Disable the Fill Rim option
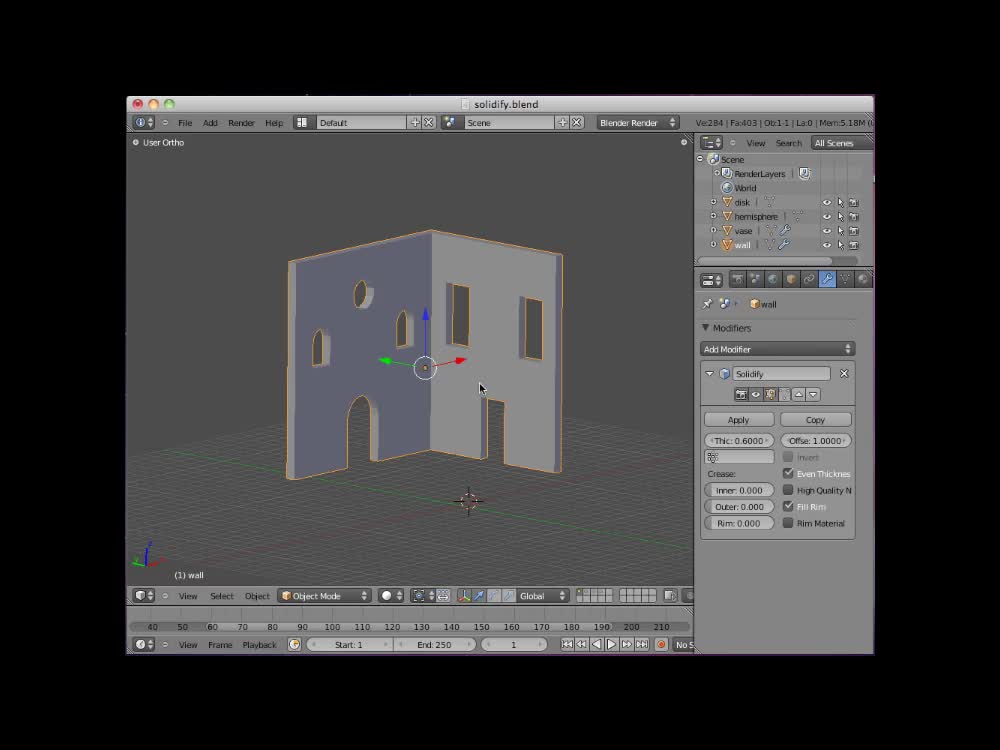 pos(789,506)
